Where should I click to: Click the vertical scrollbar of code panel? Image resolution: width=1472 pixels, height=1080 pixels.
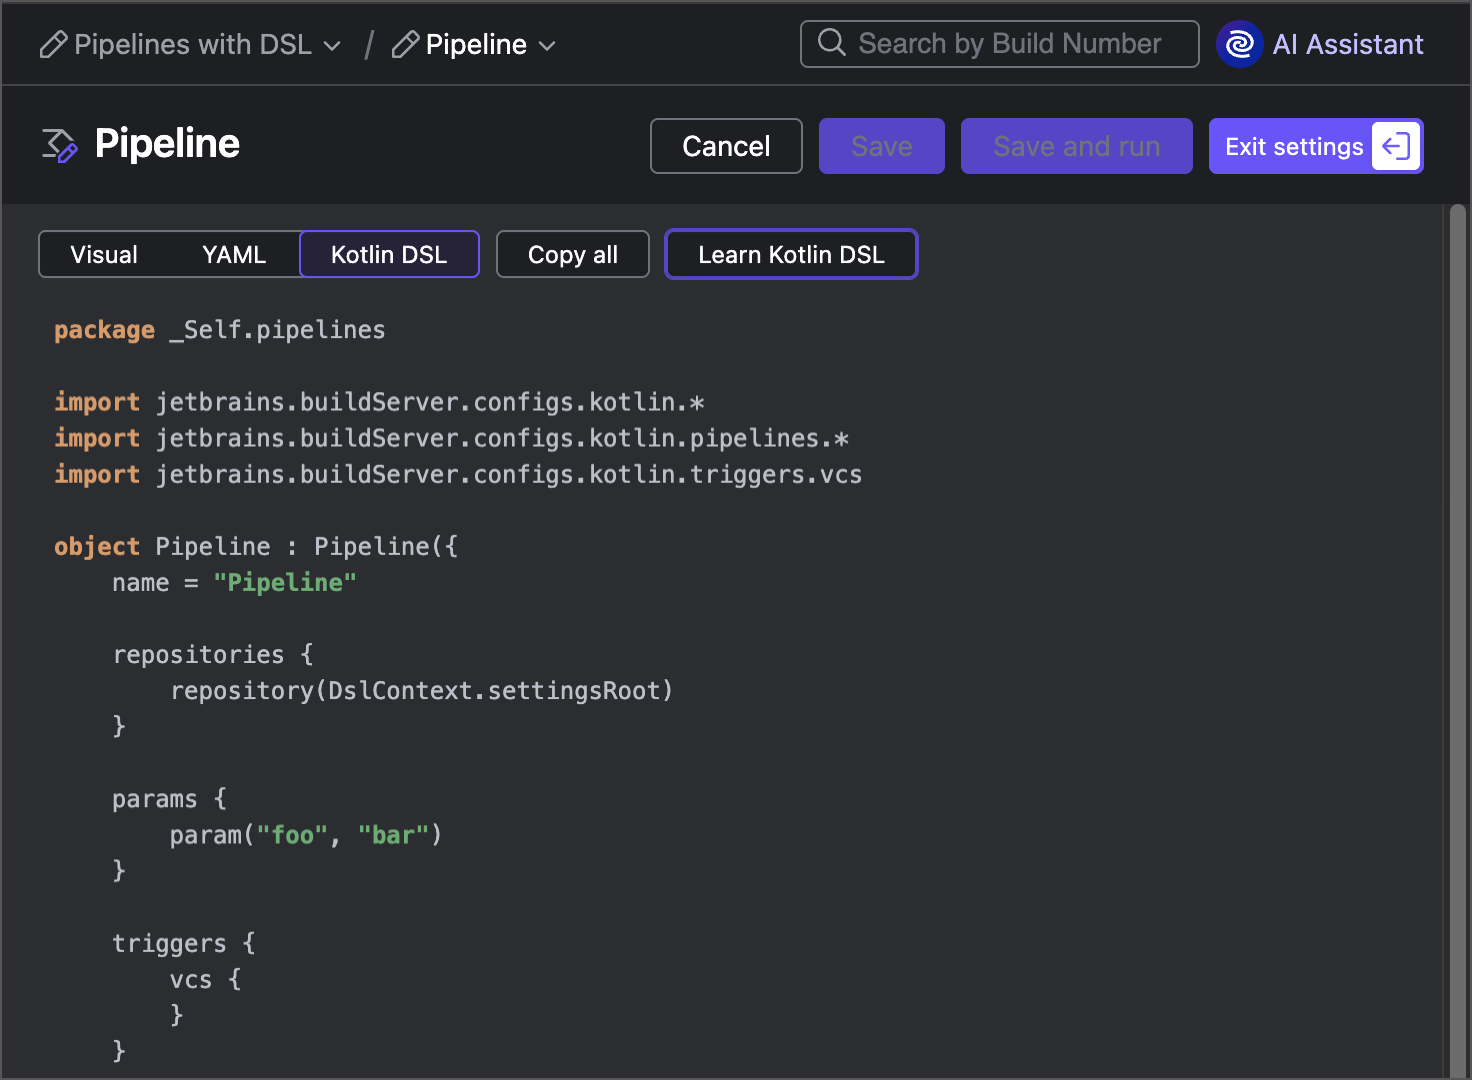[x=1458, y=640]
